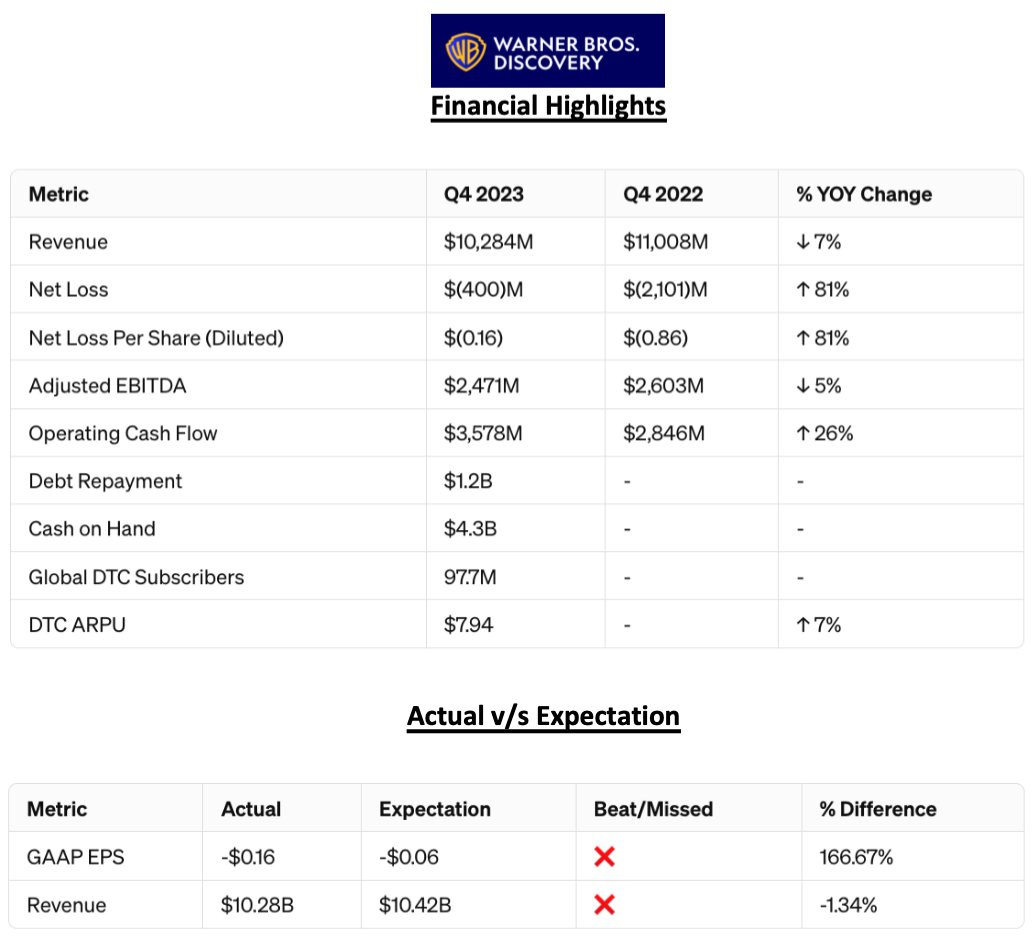Click the Beat/Missed column header

(653, 809)
